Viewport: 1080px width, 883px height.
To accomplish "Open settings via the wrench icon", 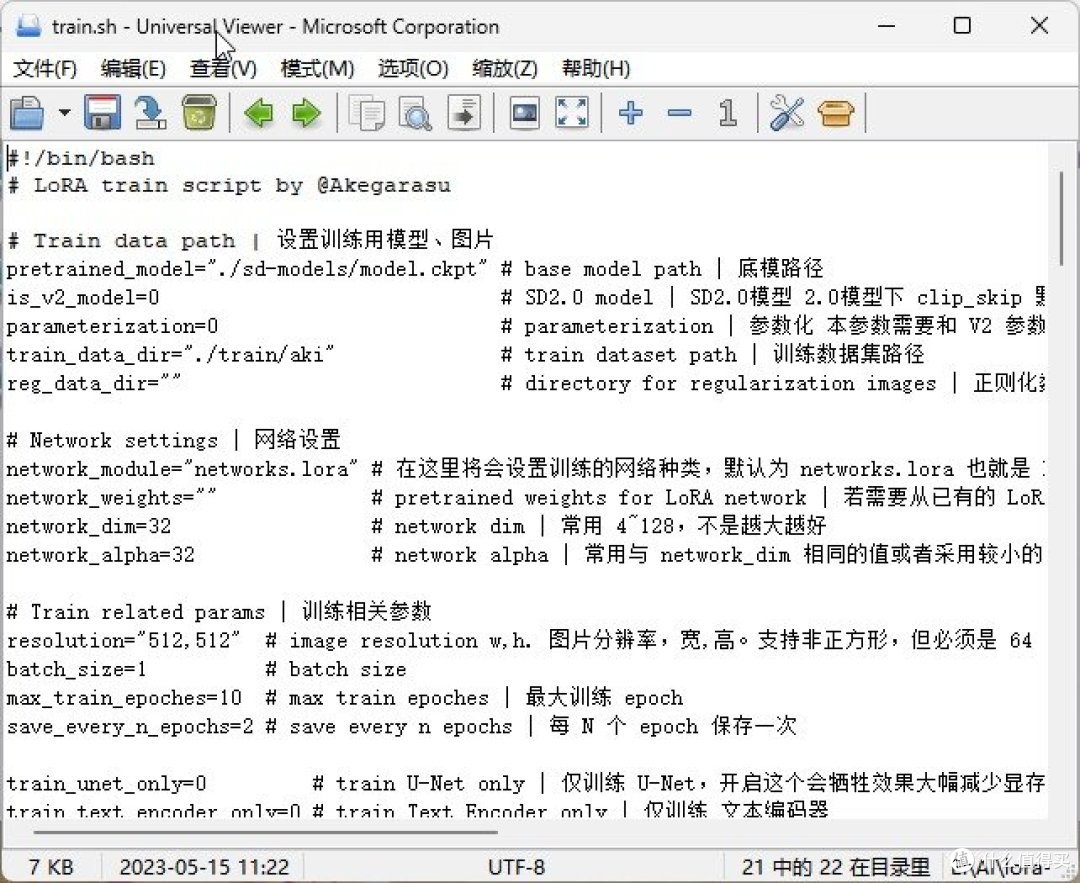I will 787,113.
